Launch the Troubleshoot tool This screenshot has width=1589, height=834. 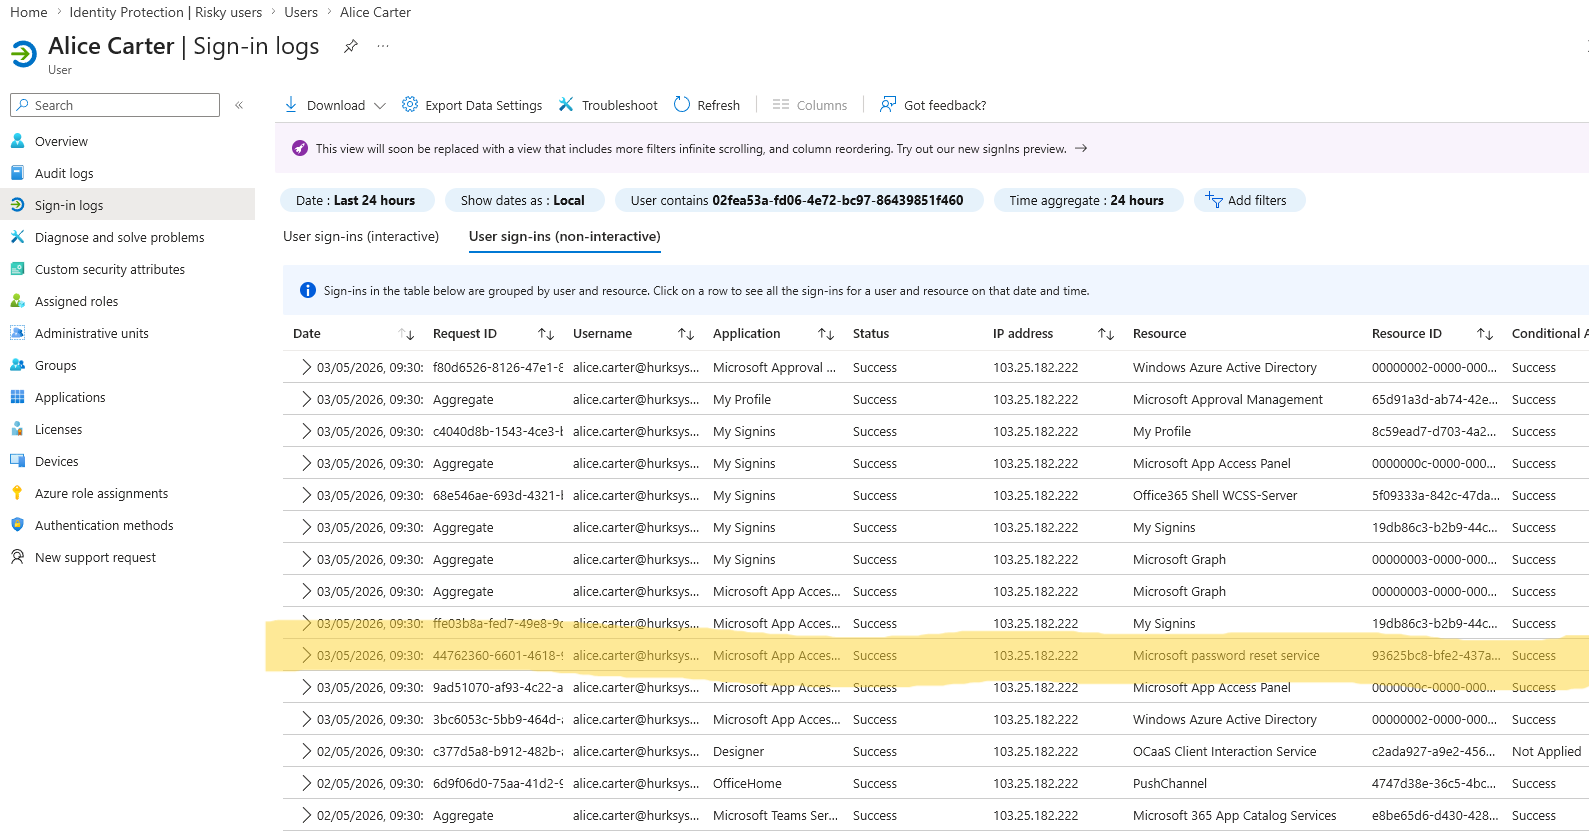608,105
